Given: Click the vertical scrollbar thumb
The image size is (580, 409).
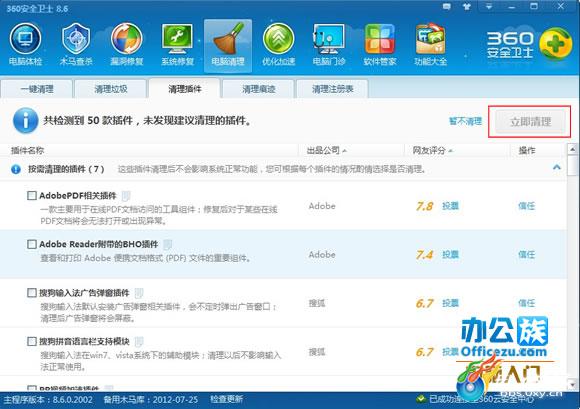Looking at the screenshot, I should (x=572, y=166).
